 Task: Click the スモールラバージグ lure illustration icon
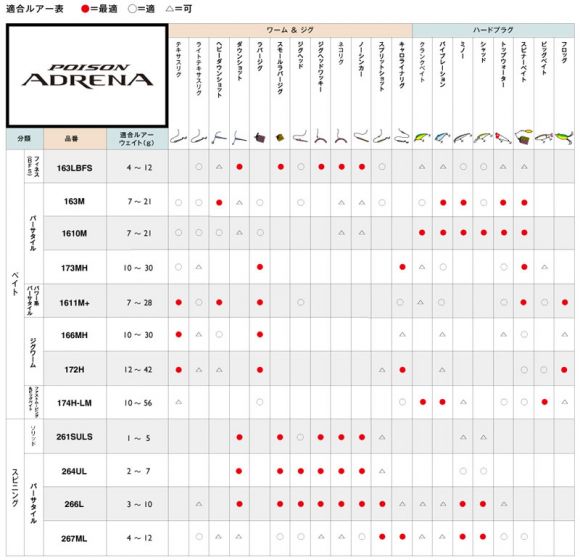point(280,138)
